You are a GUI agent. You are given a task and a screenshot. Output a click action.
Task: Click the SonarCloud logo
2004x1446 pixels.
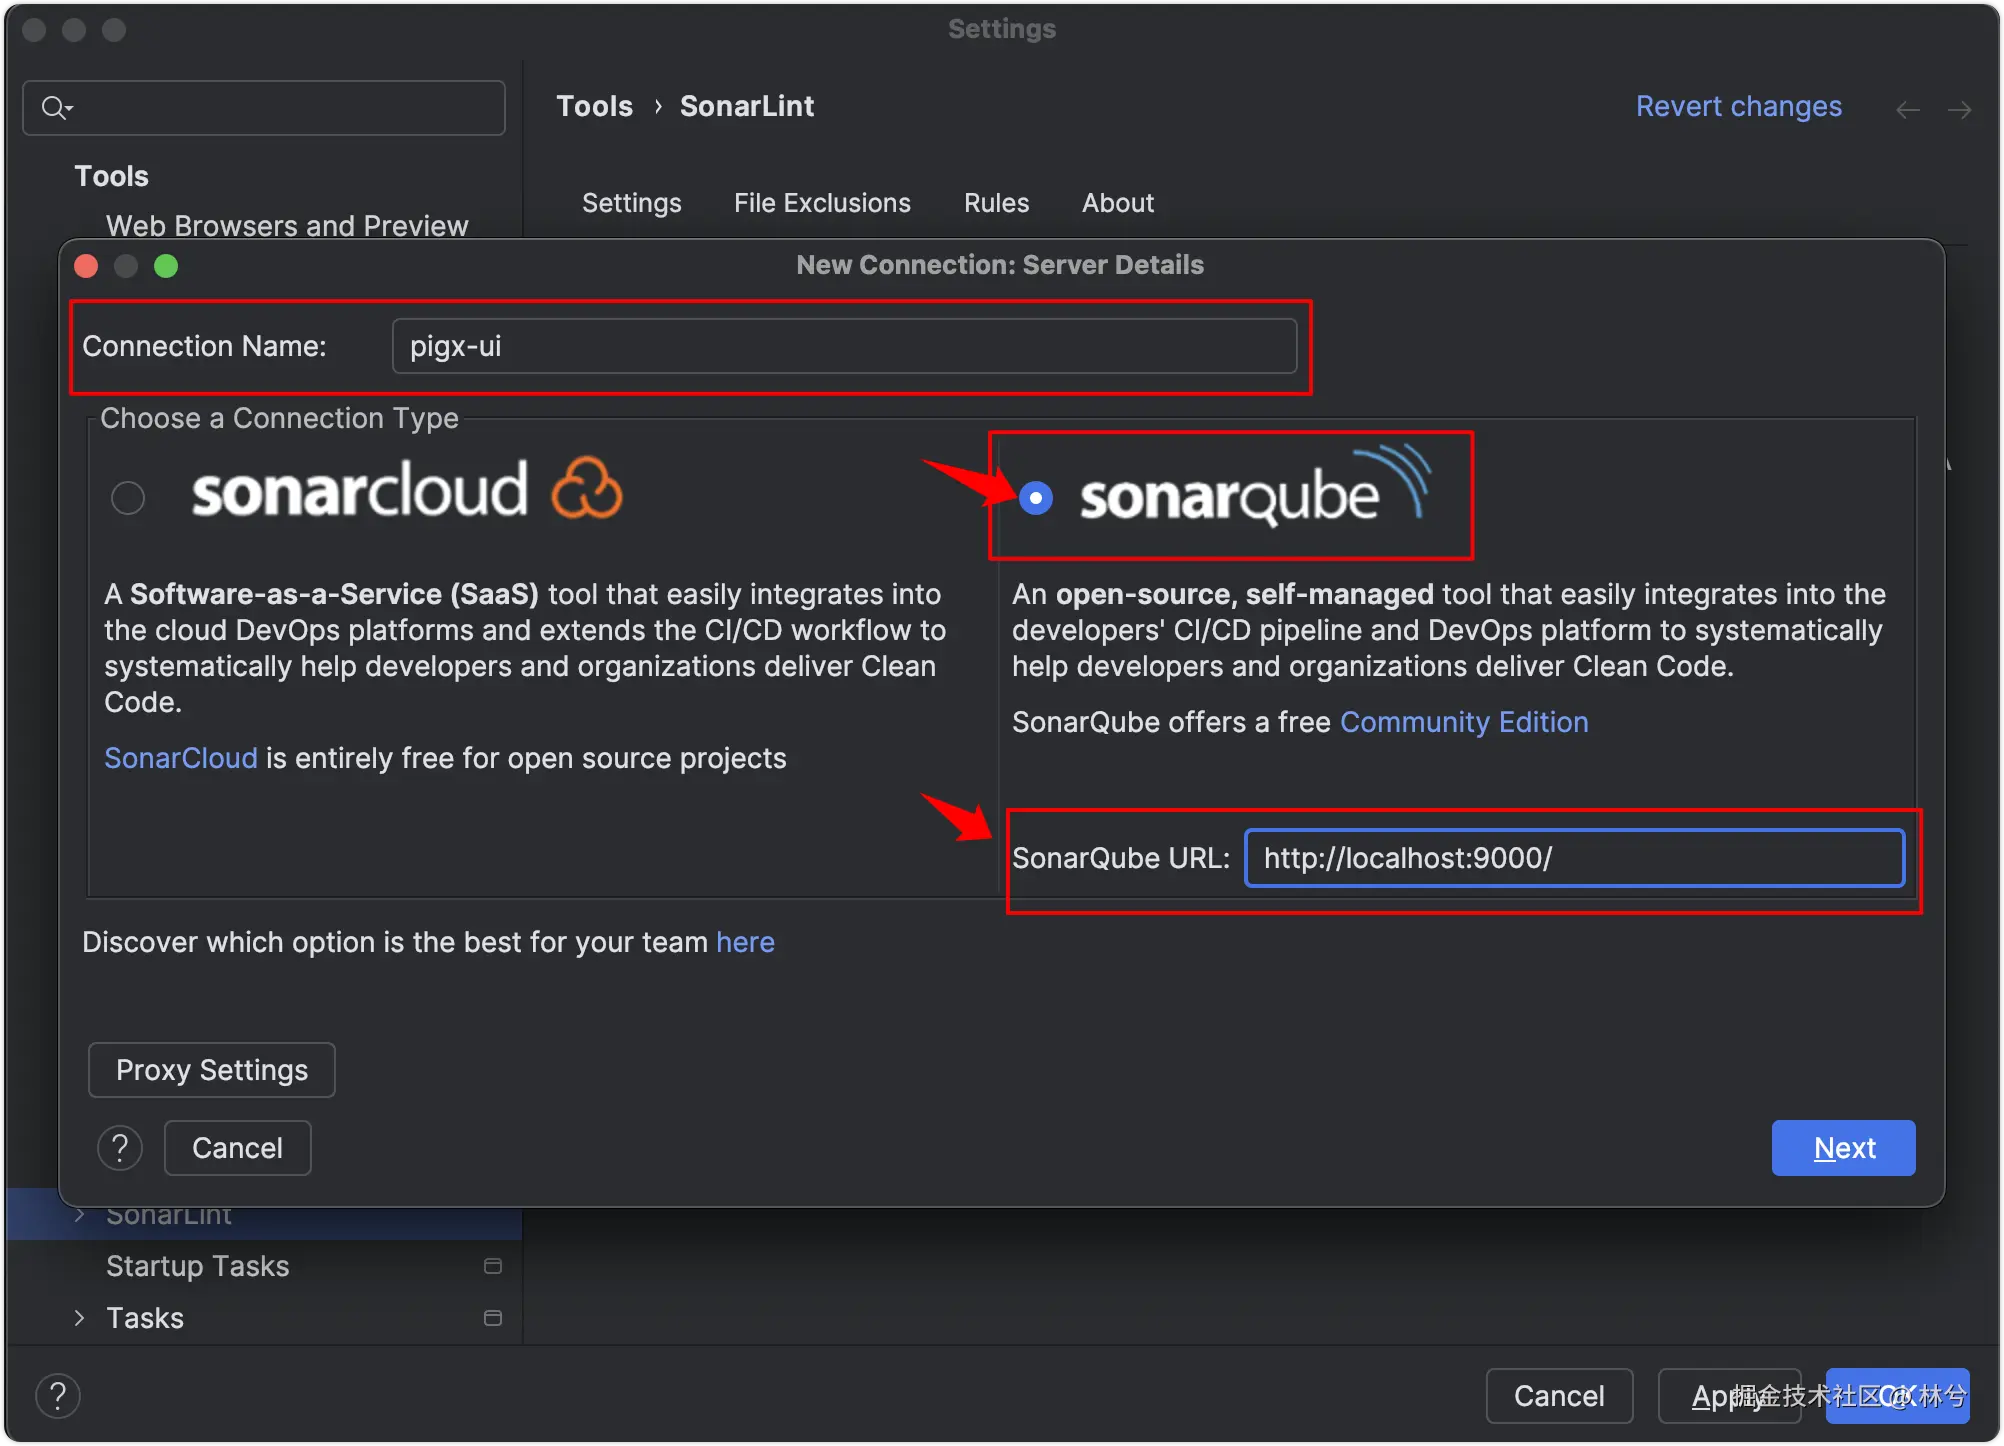pyautogui.click(x=407, y=490)
